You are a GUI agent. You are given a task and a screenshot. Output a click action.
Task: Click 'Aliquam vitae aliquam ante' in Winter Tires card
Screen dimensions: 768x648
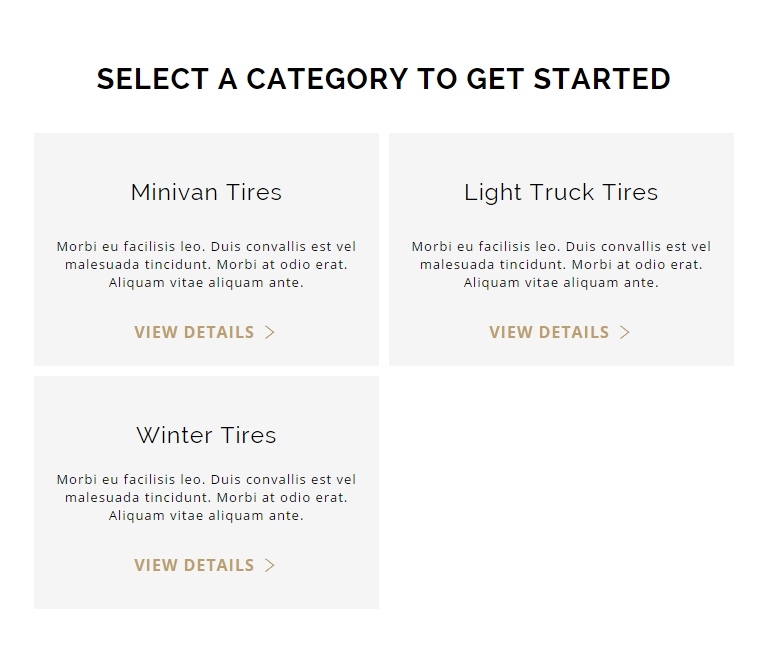[205, 516]
